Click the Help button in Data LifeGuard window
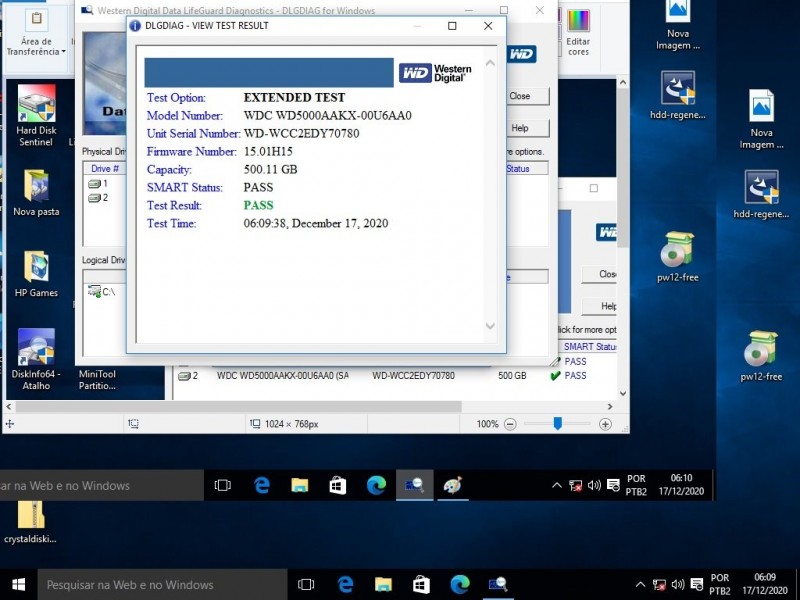800x600 pixels. [528, 128]
